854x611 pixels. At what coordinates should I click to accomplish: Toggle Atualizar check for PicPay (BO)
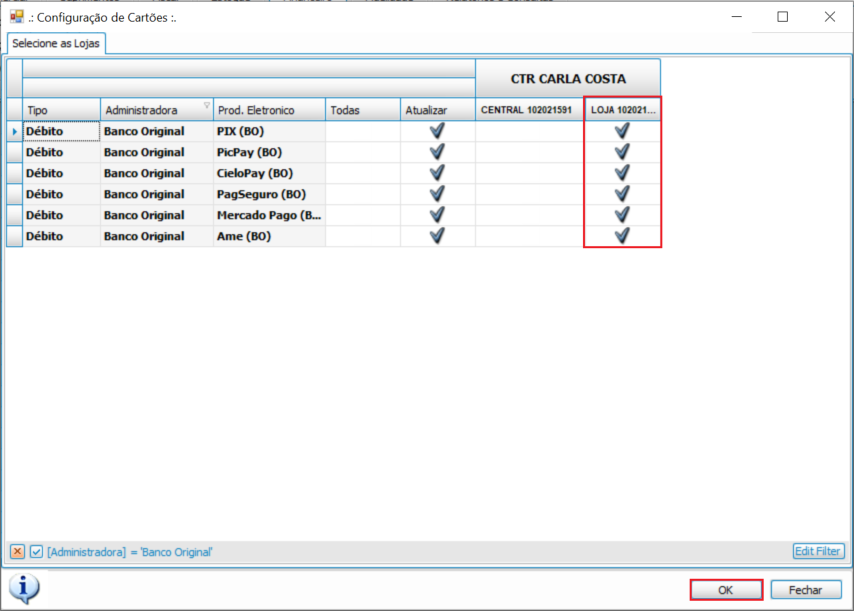point(437,152)
